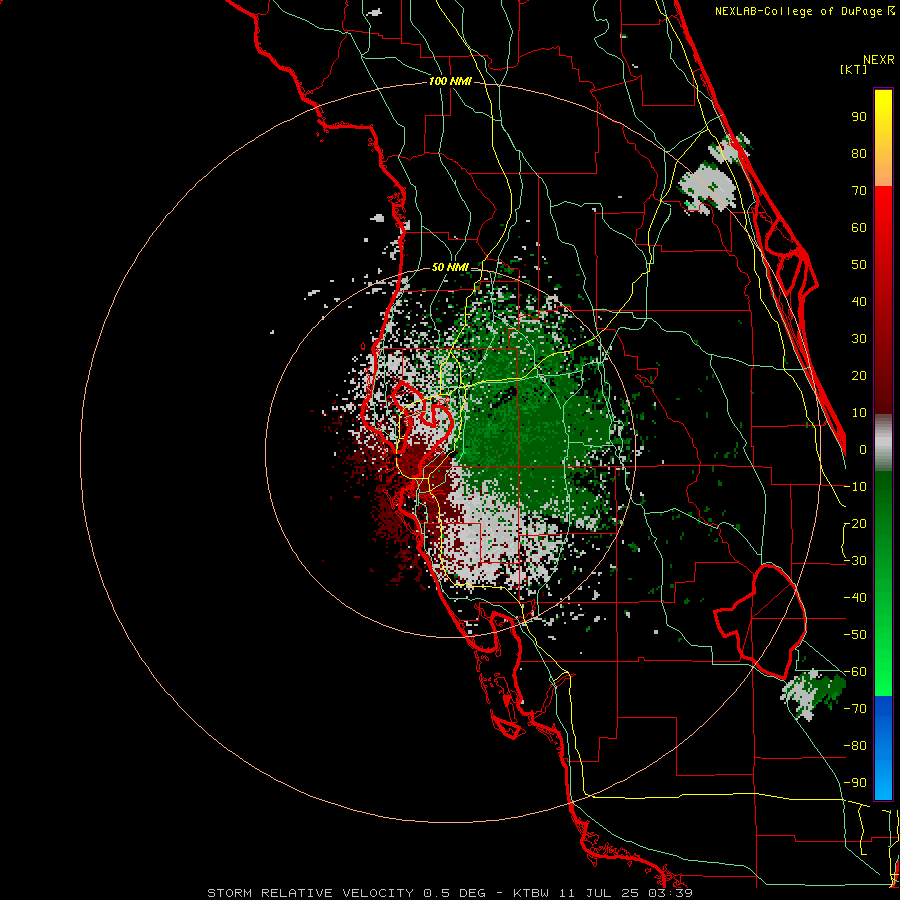
Task: Pick the yellow segment atop the color bar
Action: pyautogui.click(x=883, y=138)
